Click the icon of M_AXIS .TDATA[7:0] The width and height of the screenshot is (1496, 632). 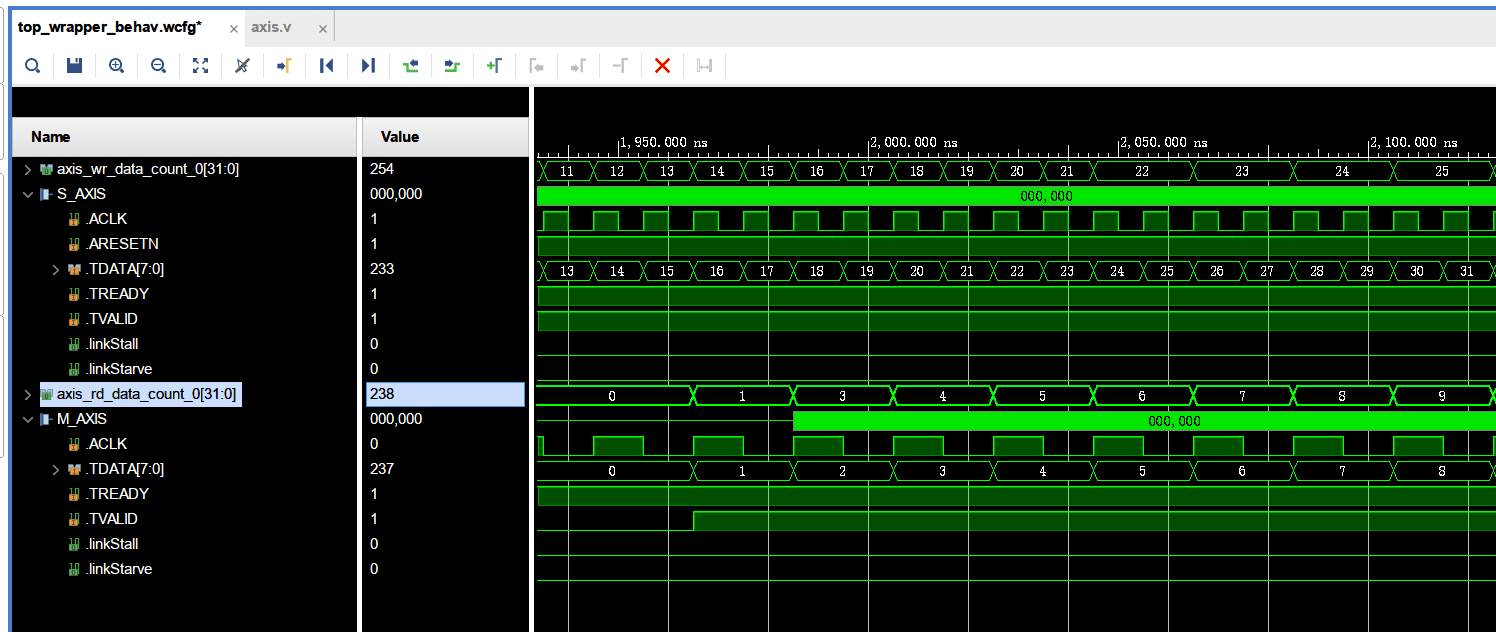pyautogui.click(x=74, y=469)
